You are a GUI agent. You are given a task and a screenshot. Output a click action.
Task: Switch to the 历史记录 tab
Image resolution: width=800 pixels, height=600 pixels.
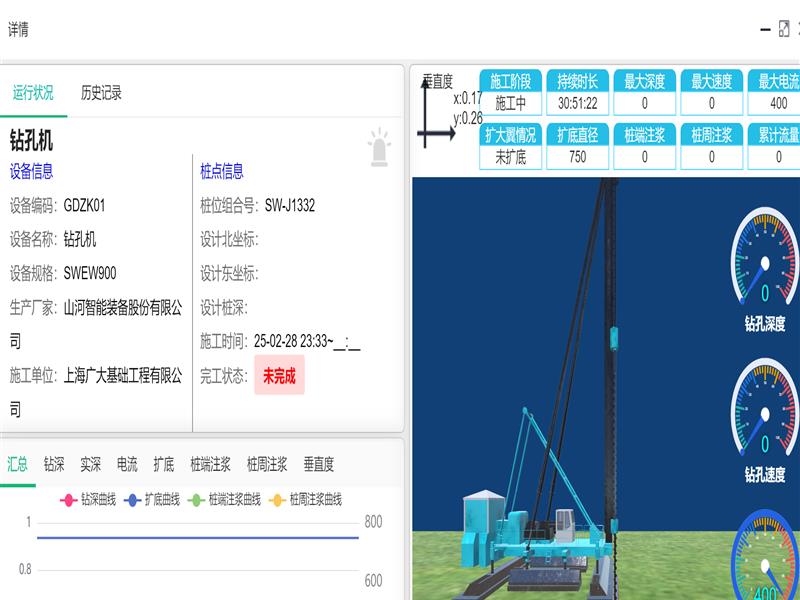click(101, 93)
